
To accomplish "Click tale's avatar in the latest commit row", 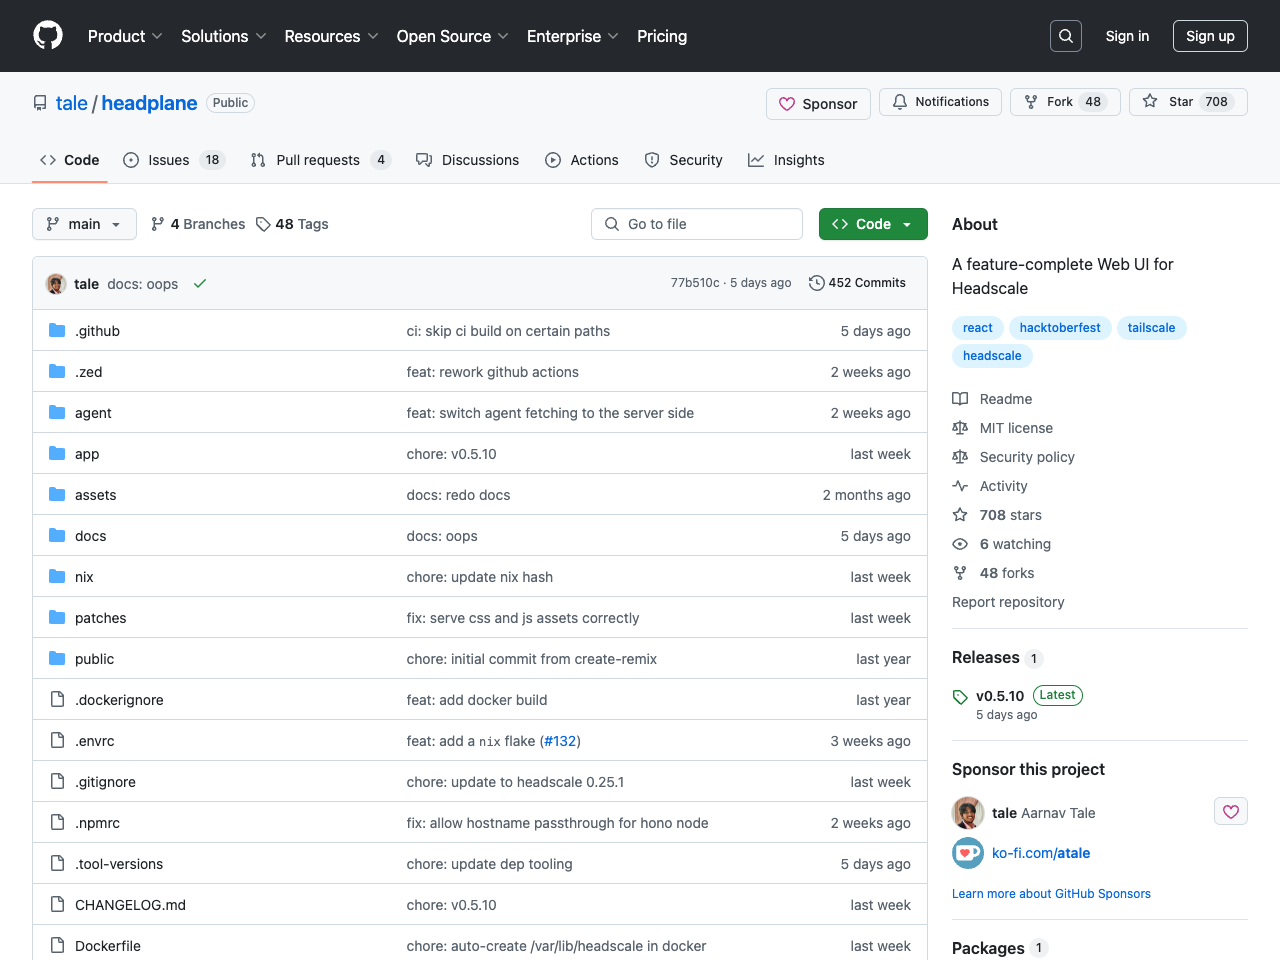I will pyautogui.click(x=56, y=283).
